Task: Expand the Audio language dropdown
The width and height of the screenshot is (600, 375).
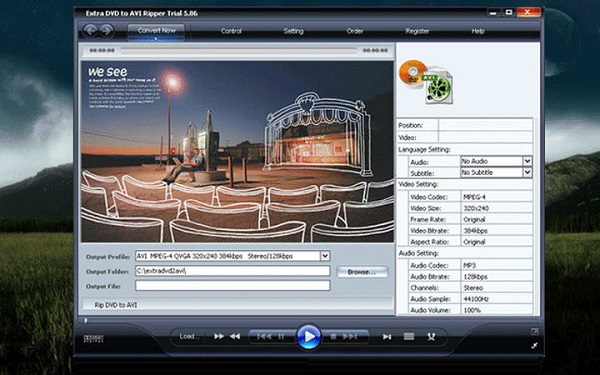Action: [527, 161]
